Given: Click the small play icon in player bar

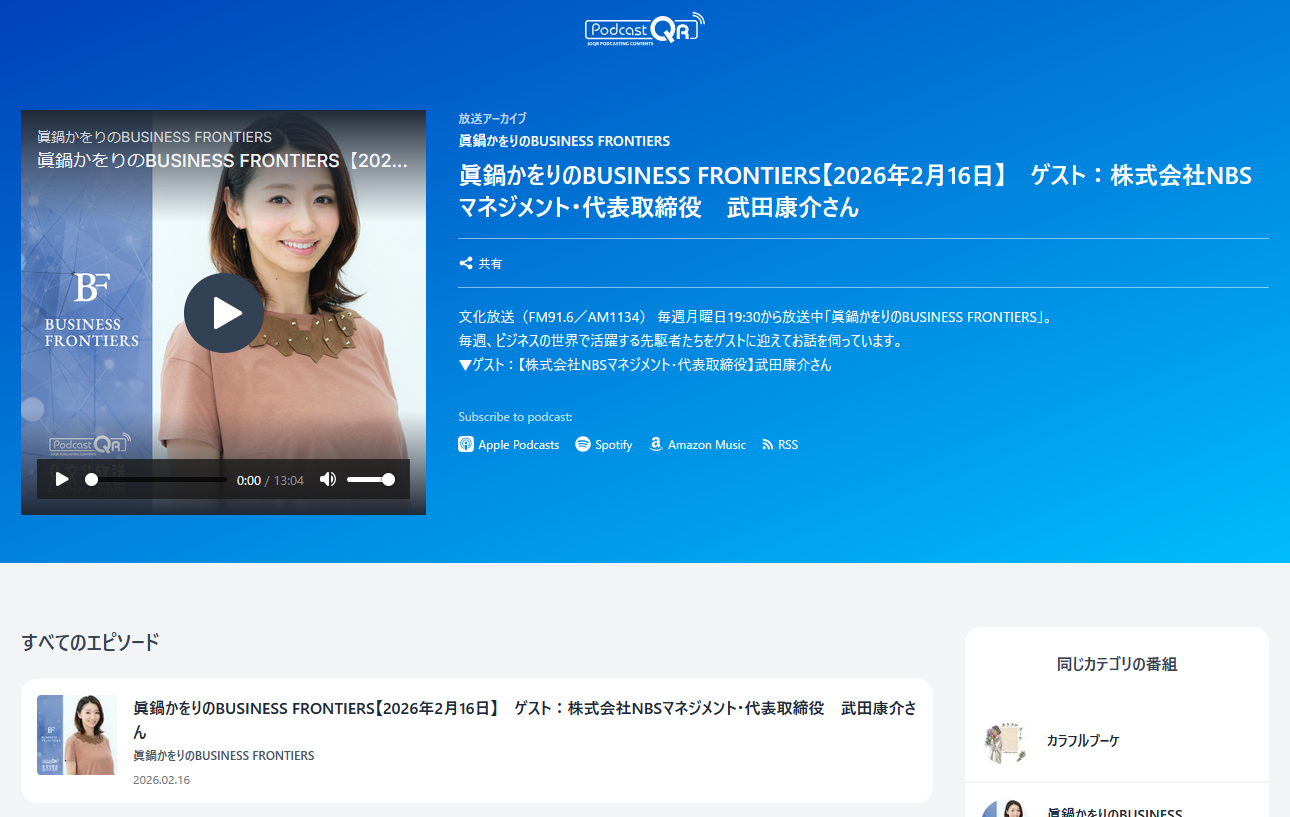Looking at the screenshot, I should point(62,479).
